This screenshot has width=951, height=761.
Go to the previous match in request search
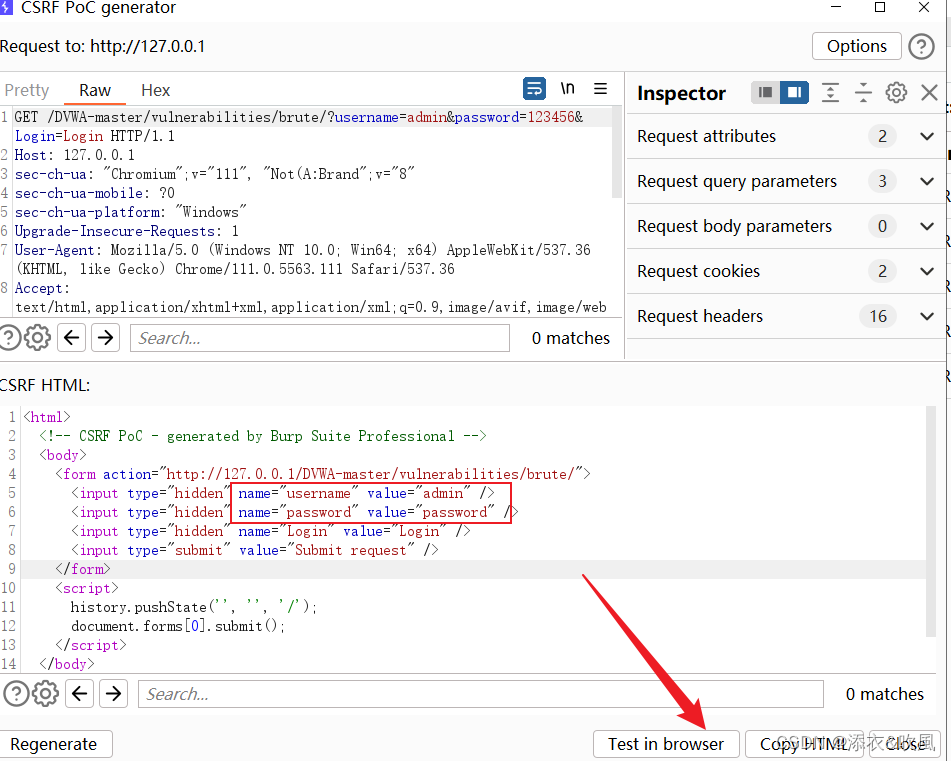click(x=72, y=337)
